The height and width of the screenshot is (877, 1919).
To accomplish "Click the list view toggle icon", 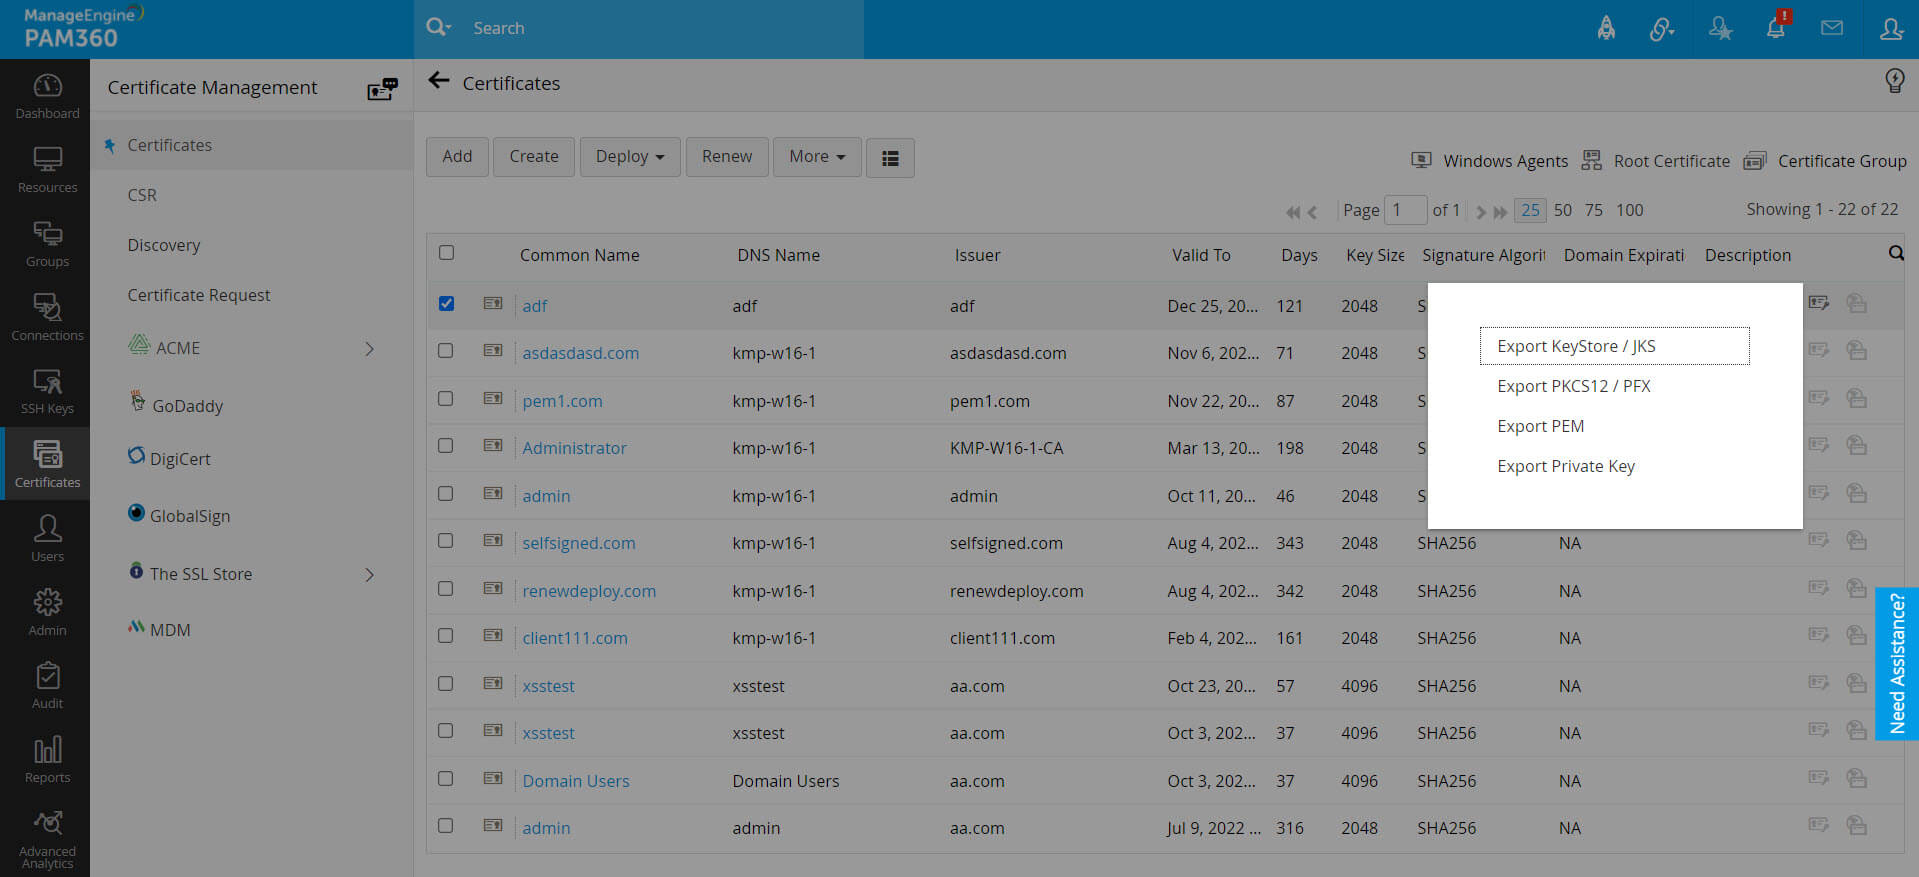I will 890,158.
